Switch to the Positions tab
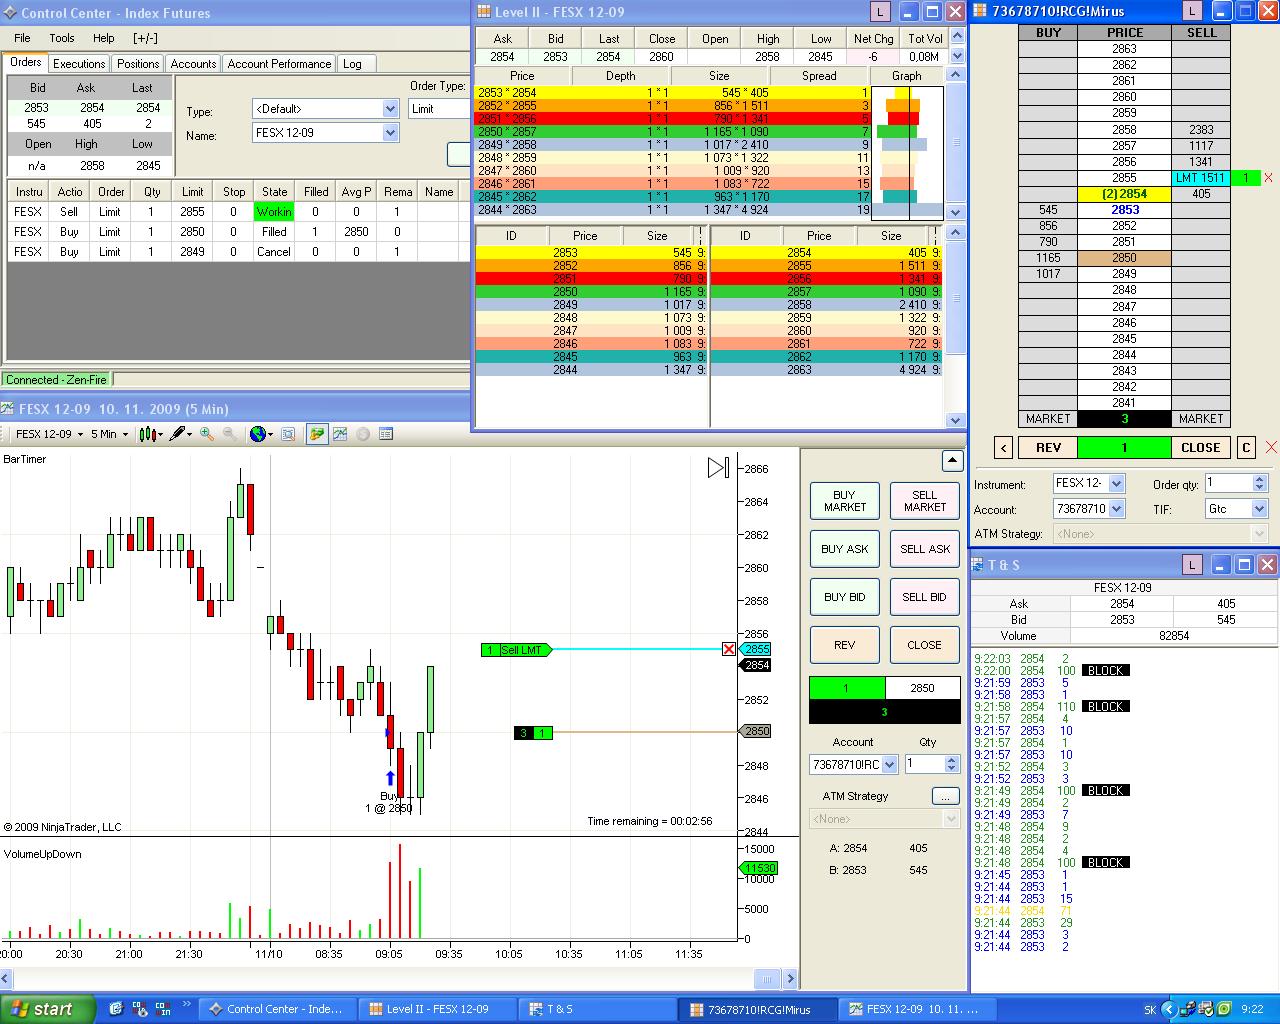The height and width of the screenshot is (1024, 1280). [x=138, y=63]
